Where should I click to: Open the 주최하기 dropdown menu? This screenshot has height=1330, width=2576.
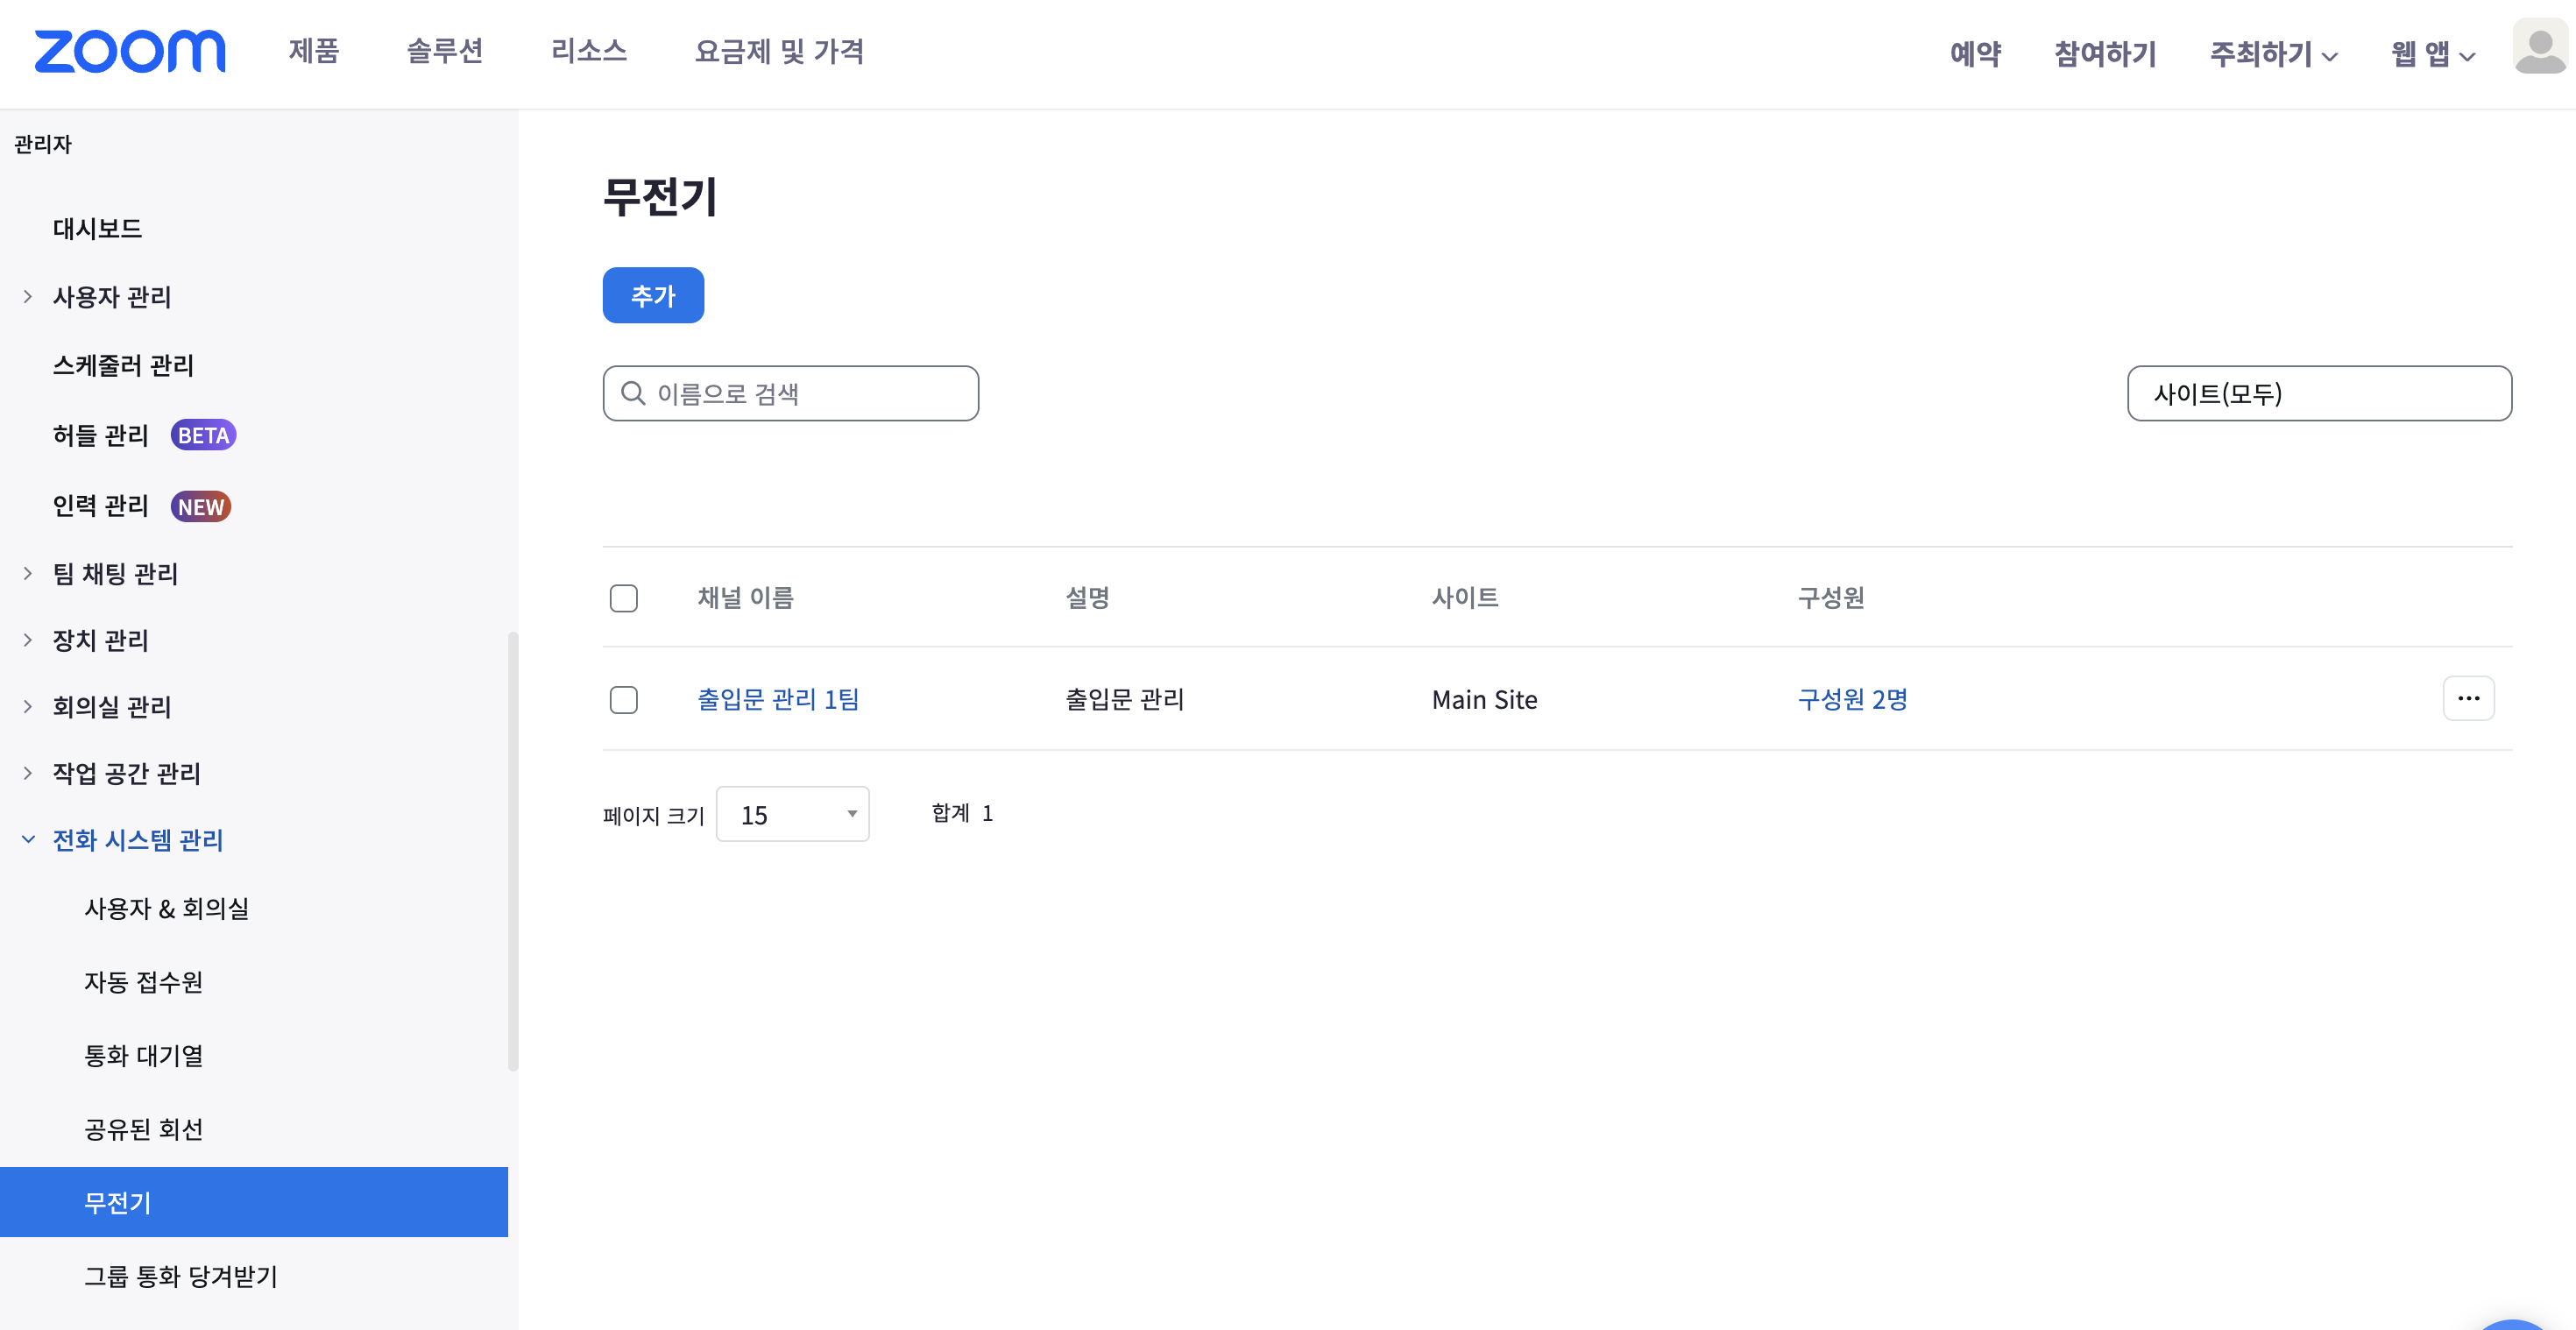(x=2273, y=54)
